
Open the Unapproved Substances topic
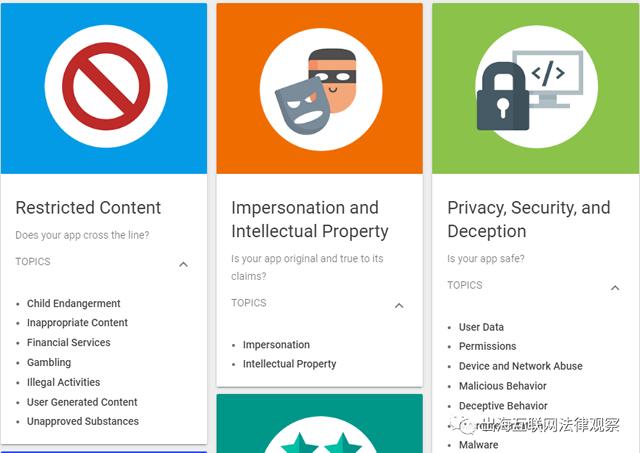pos(83,421)
